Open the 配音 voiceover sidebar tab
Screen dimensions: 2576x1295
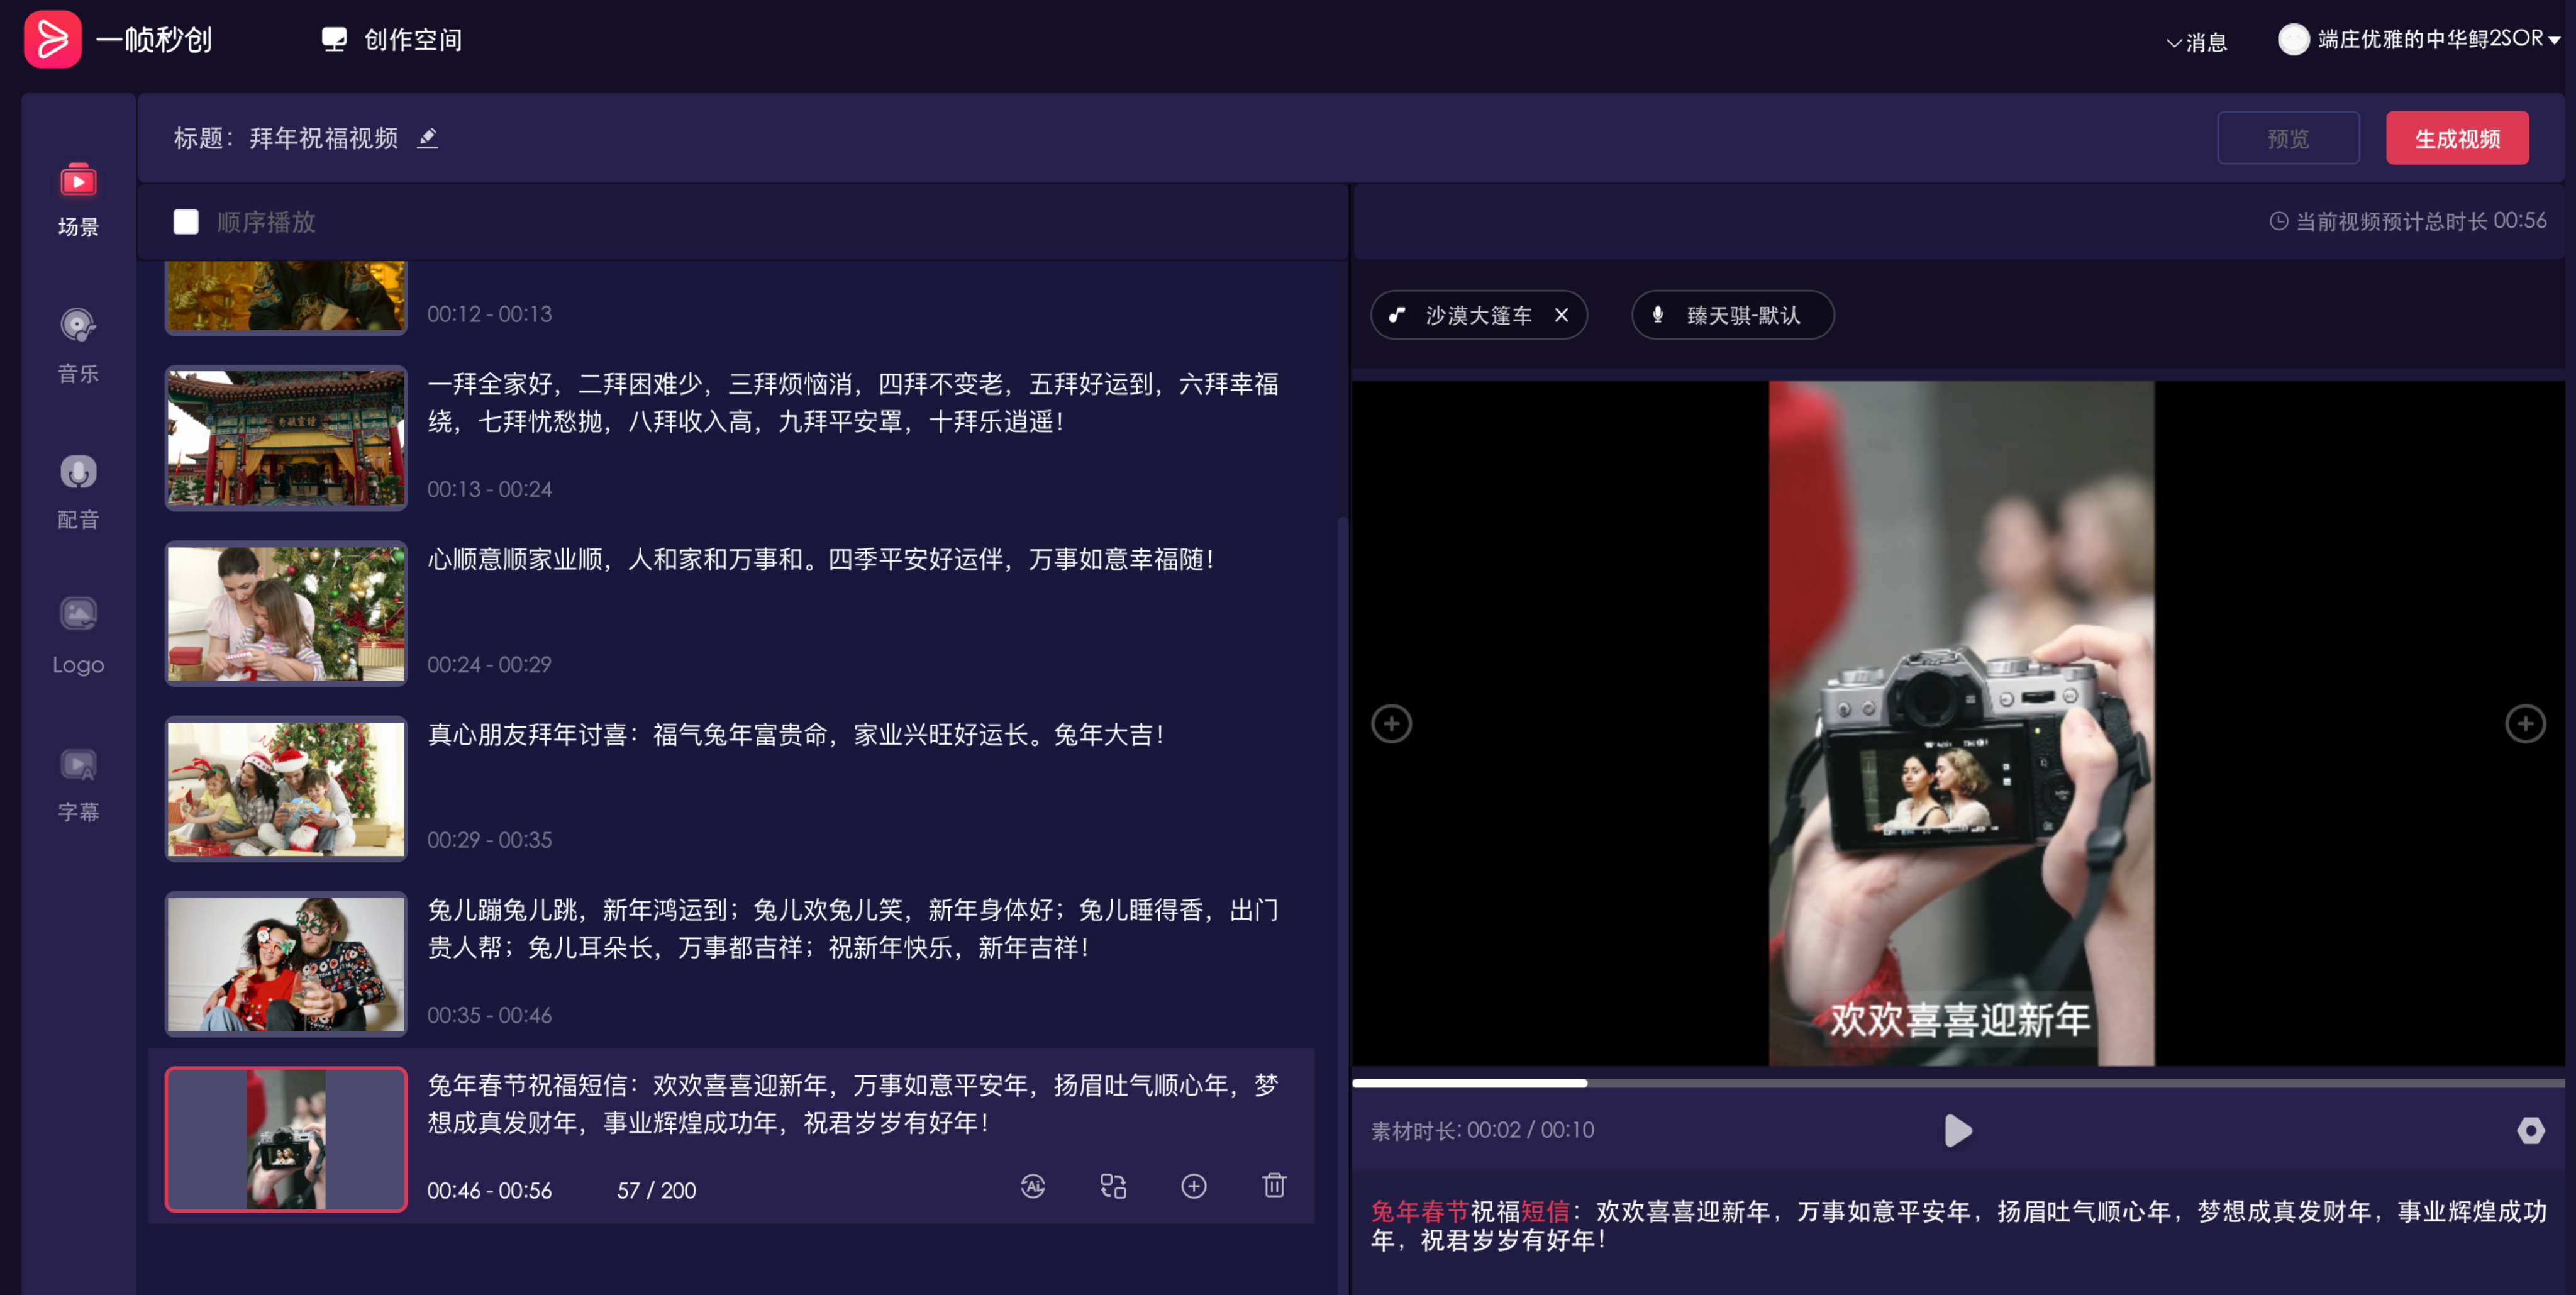pos(78,492)
